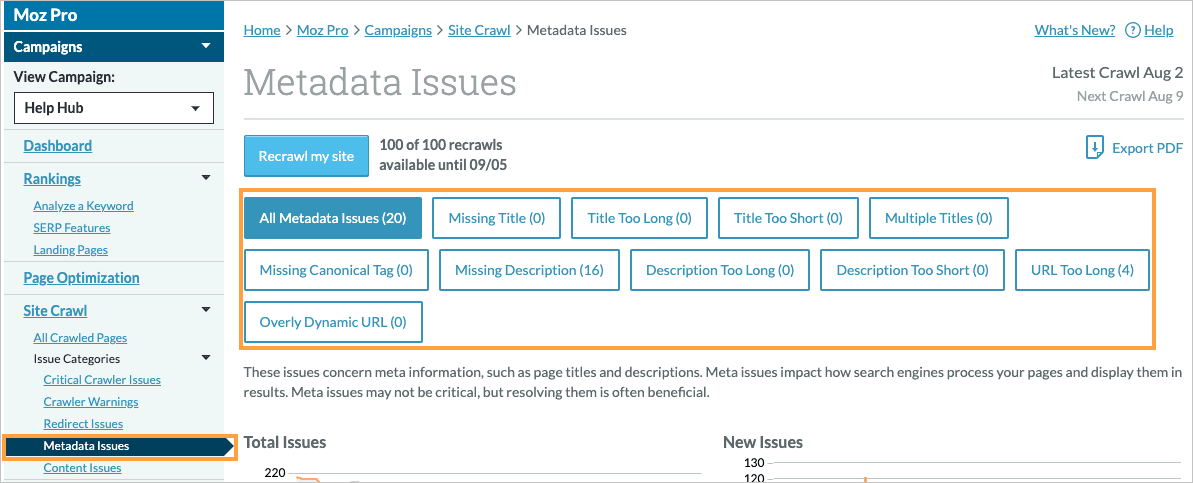
Task: Filter by URL Too Long (4)
Action: point(1082,270)
